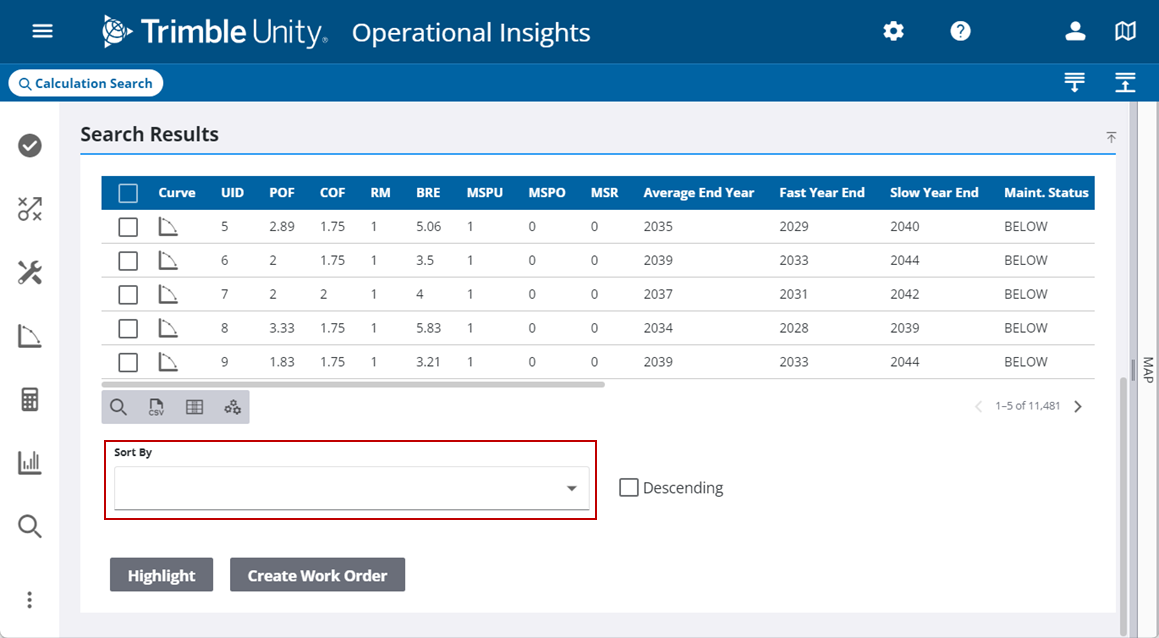Sort by Average End Year column header
Image resolution: width=1159 pixels, height=638 pixels.
698,193
